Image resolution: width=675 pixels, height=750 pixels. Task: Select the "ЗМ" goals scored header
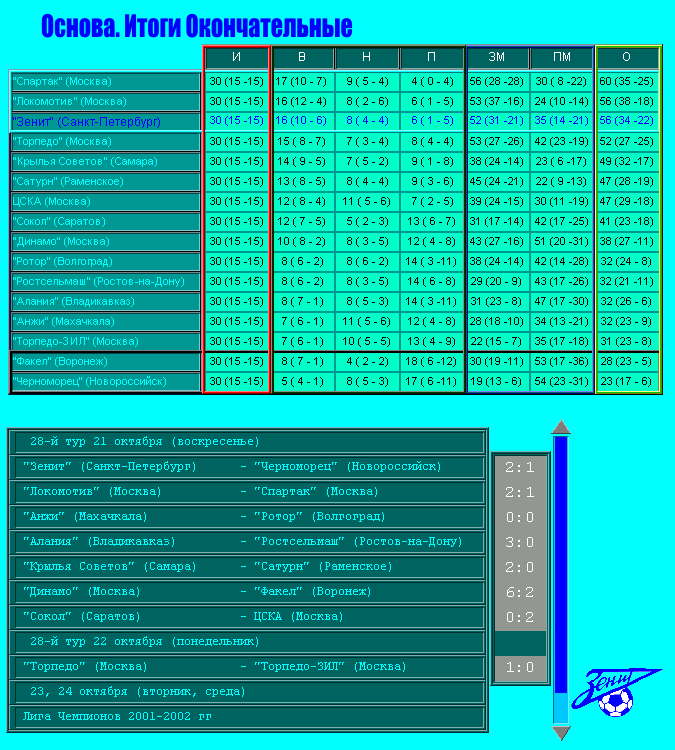497,57
